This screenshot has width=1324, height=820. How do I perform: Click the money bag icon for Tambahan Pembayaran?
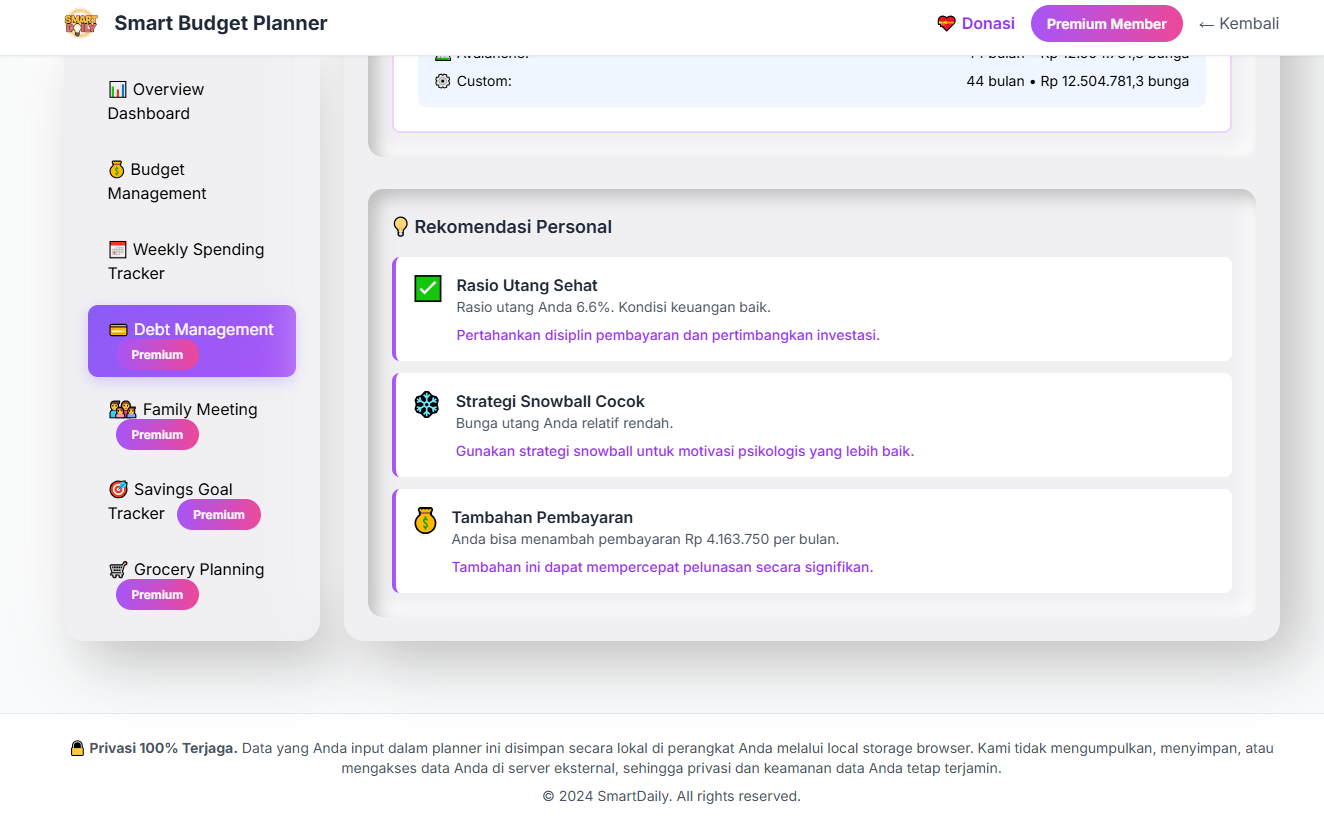coord(425,521)
